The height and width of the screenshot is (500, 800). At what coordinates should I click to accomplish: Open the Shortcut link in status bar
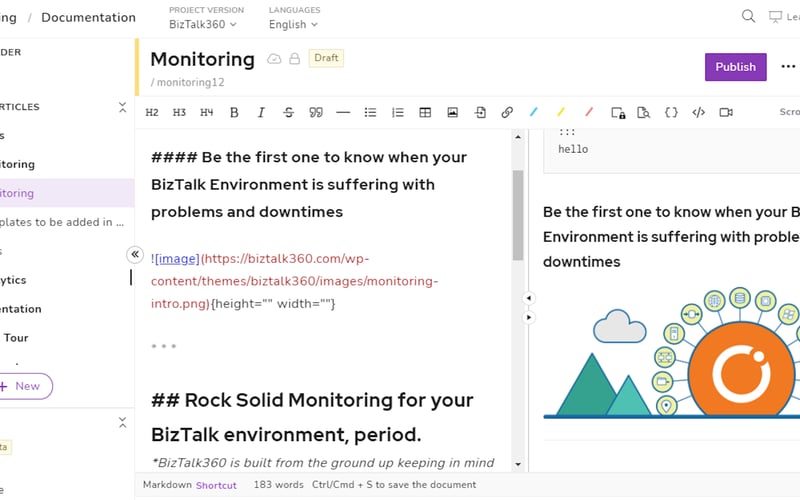(x=216, y=485)
